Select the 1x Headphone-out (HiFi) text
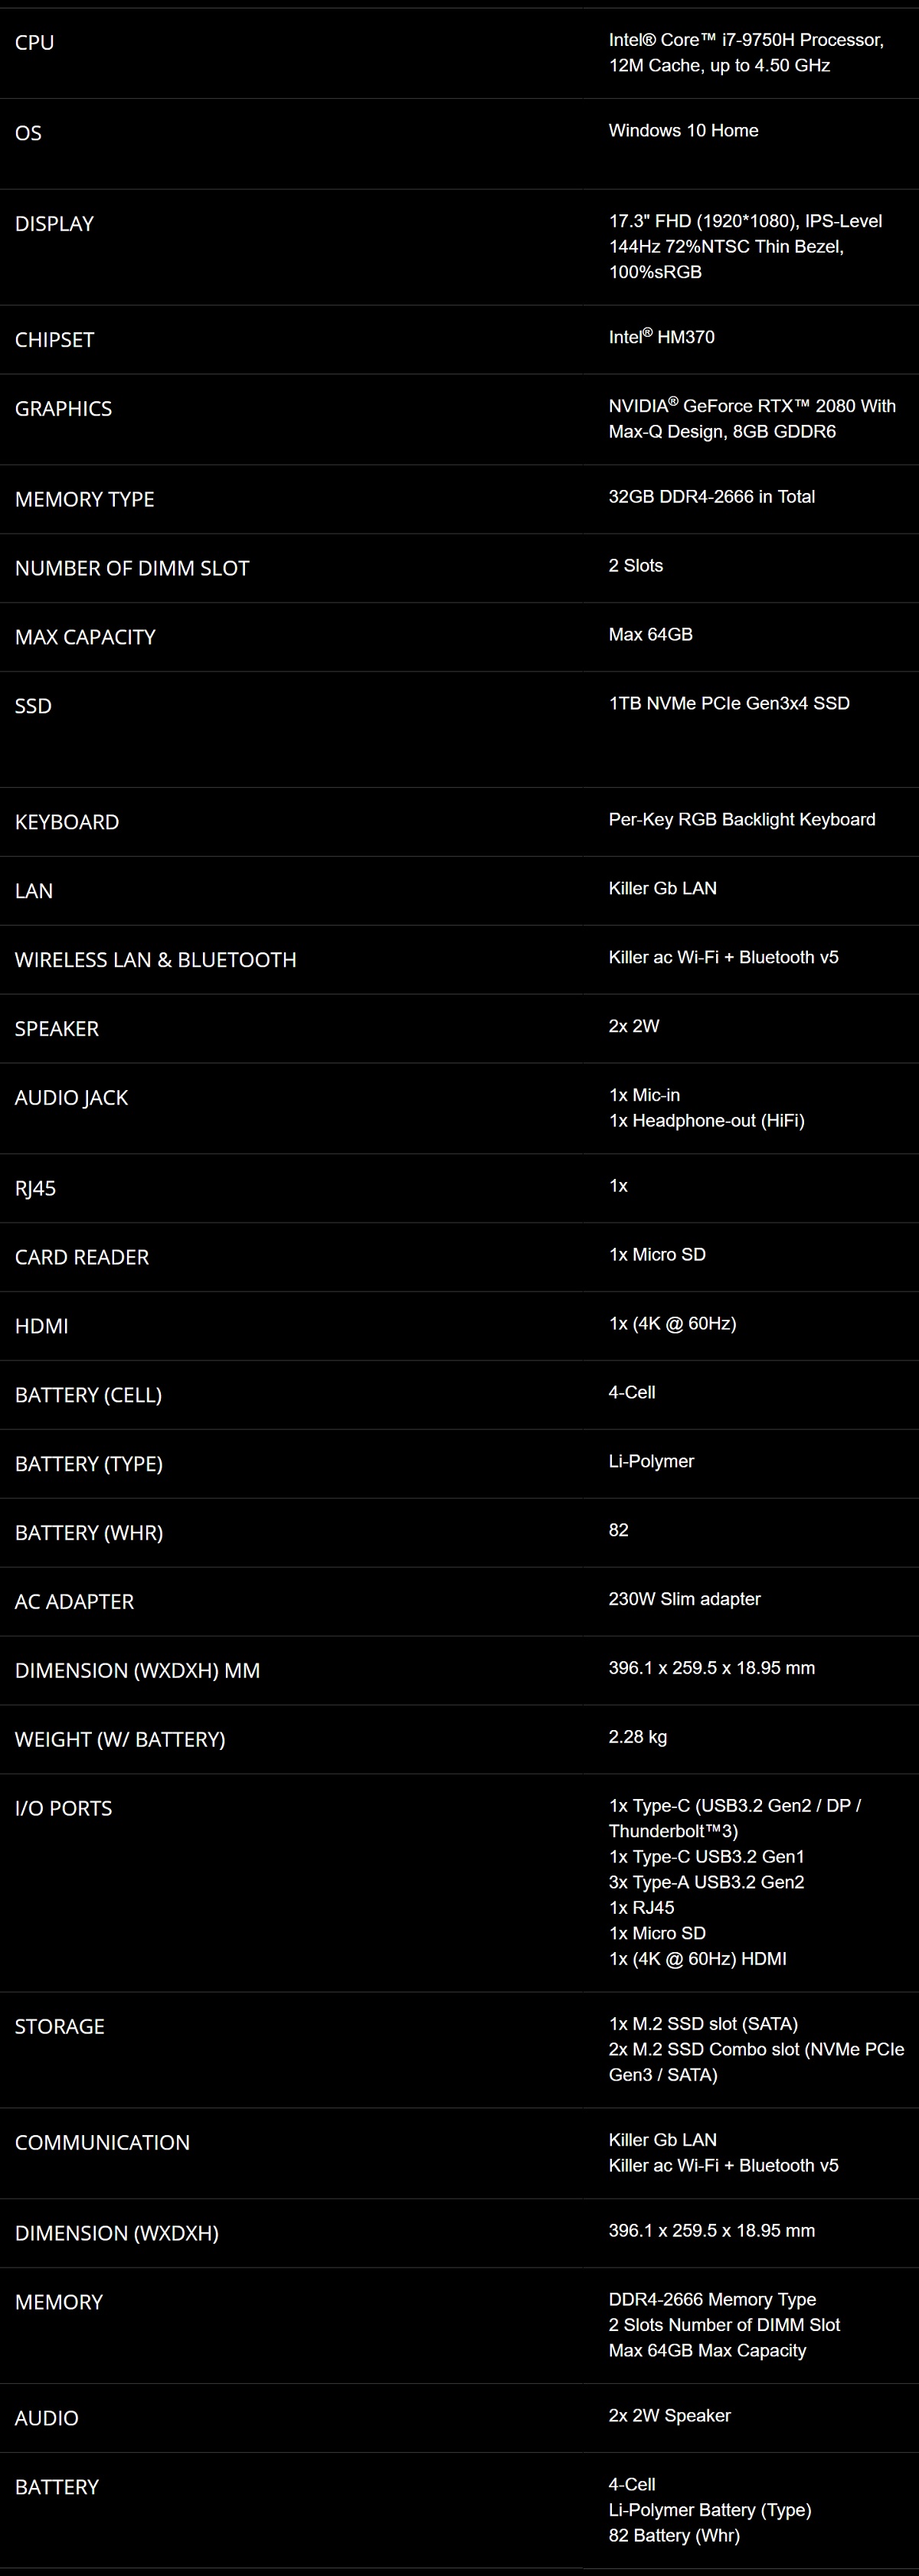This screenshot has width=919, height=2576. click(x=706, y=1120)
